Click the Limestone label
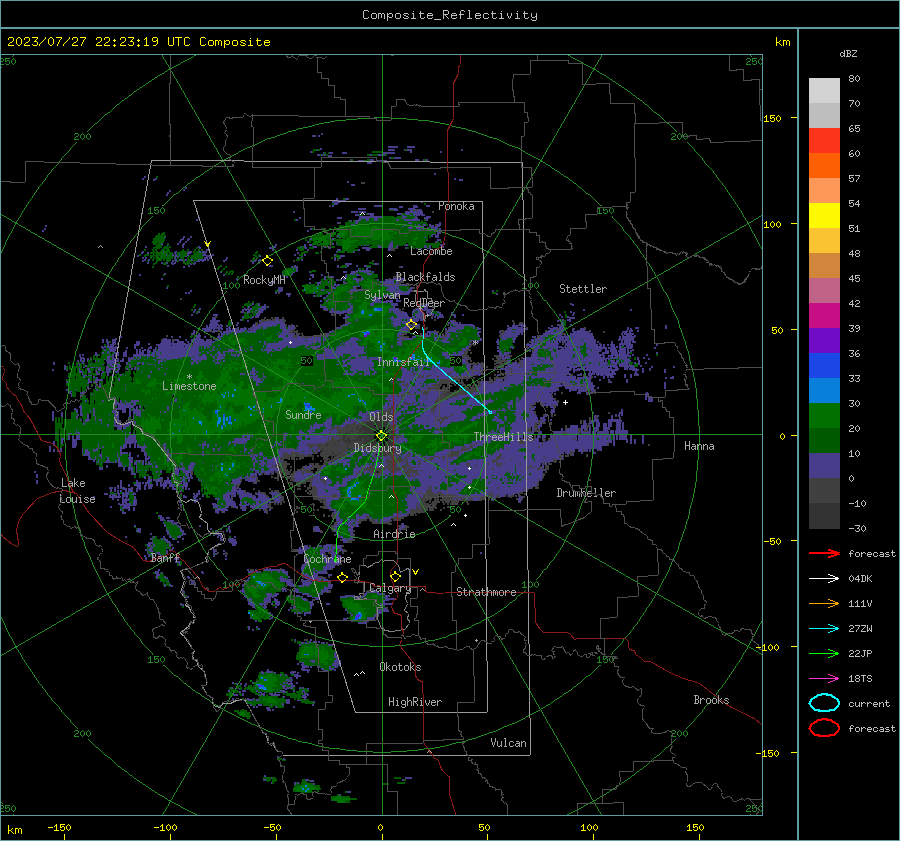 tap(189, 386)
